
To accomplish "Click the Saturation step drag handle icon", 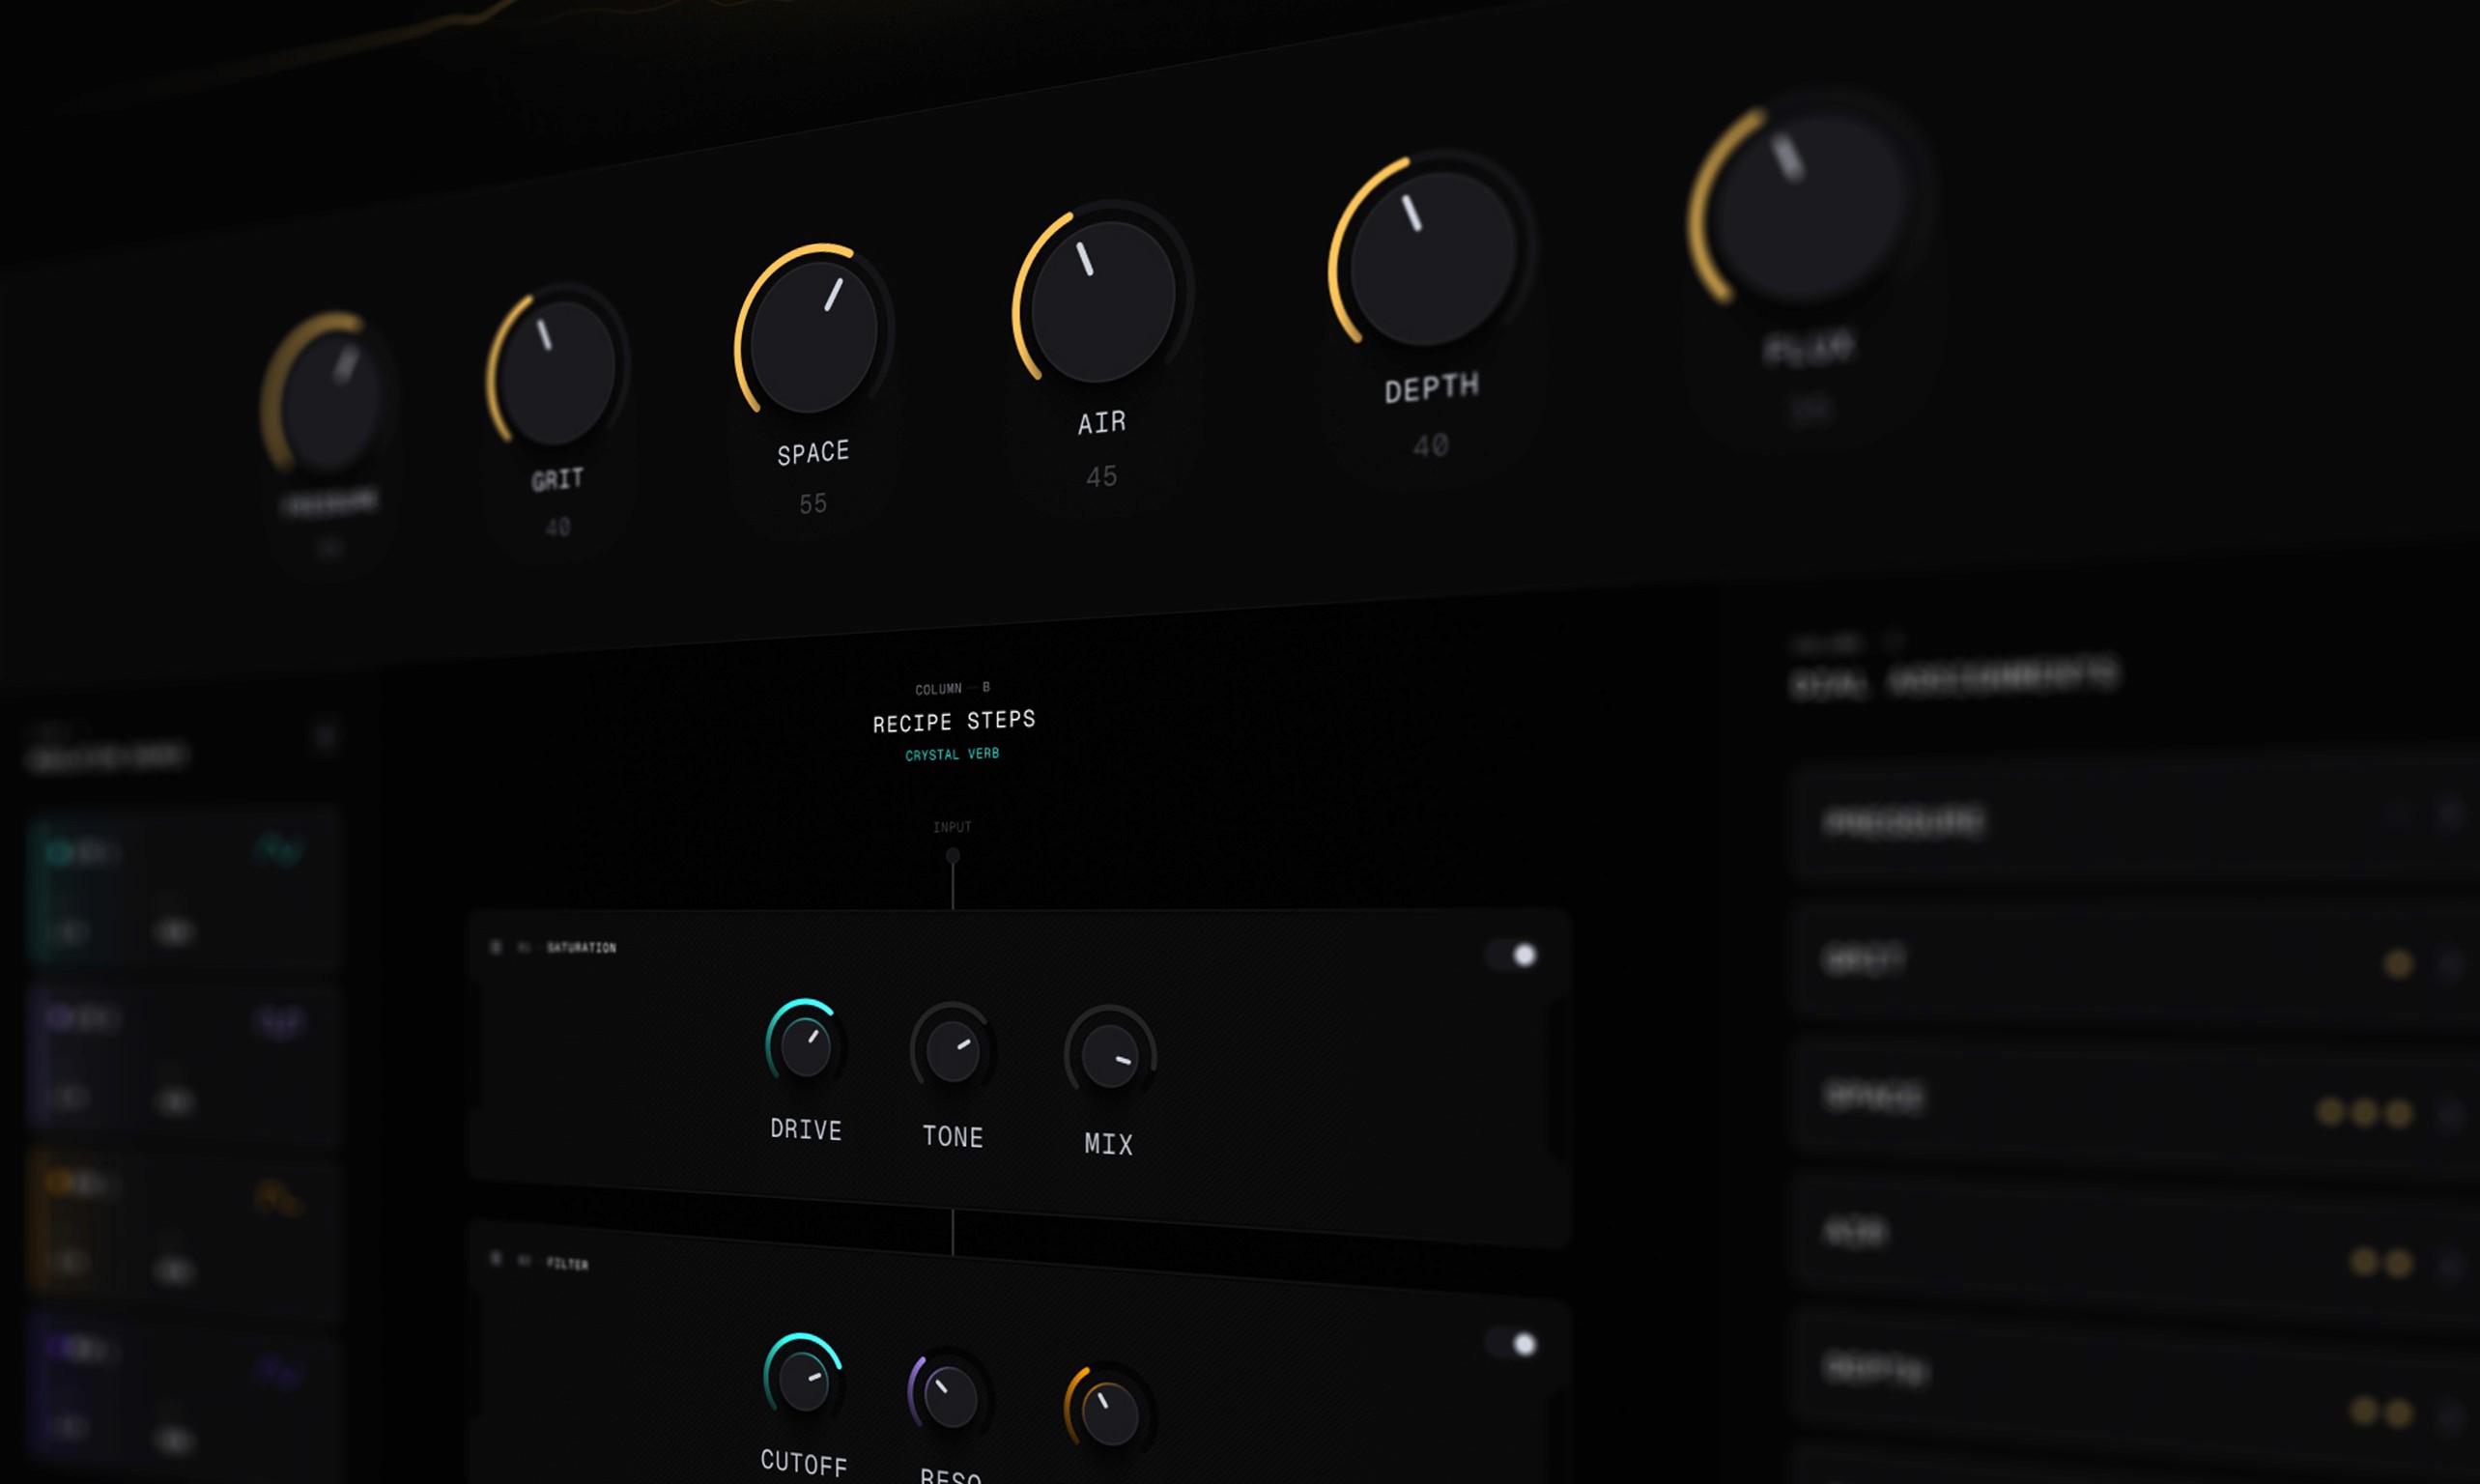I will tap(495, 946).
